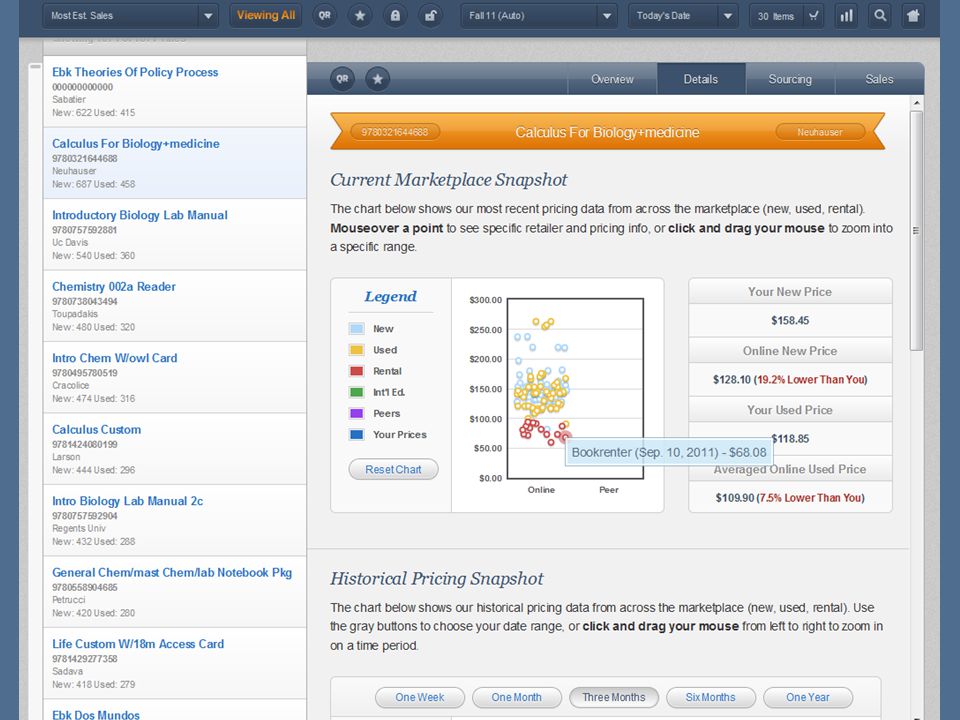The image size is (960, 720).
Task: Switch to the Sourcing tab
Action: (x=790, y=79)
